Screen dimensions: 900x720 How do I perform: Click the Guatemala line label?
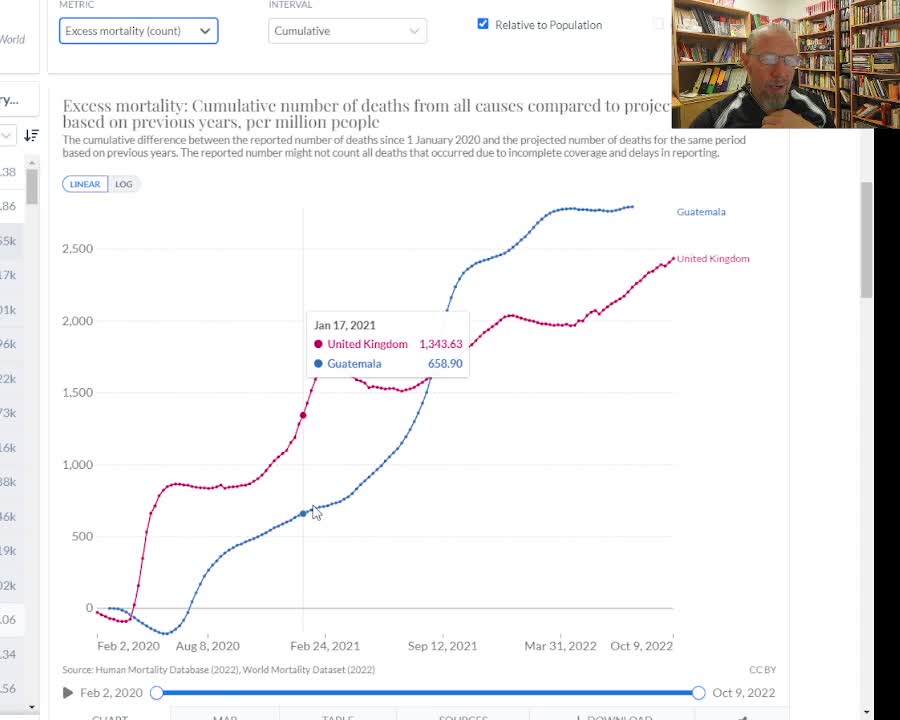tap(700, 212)
